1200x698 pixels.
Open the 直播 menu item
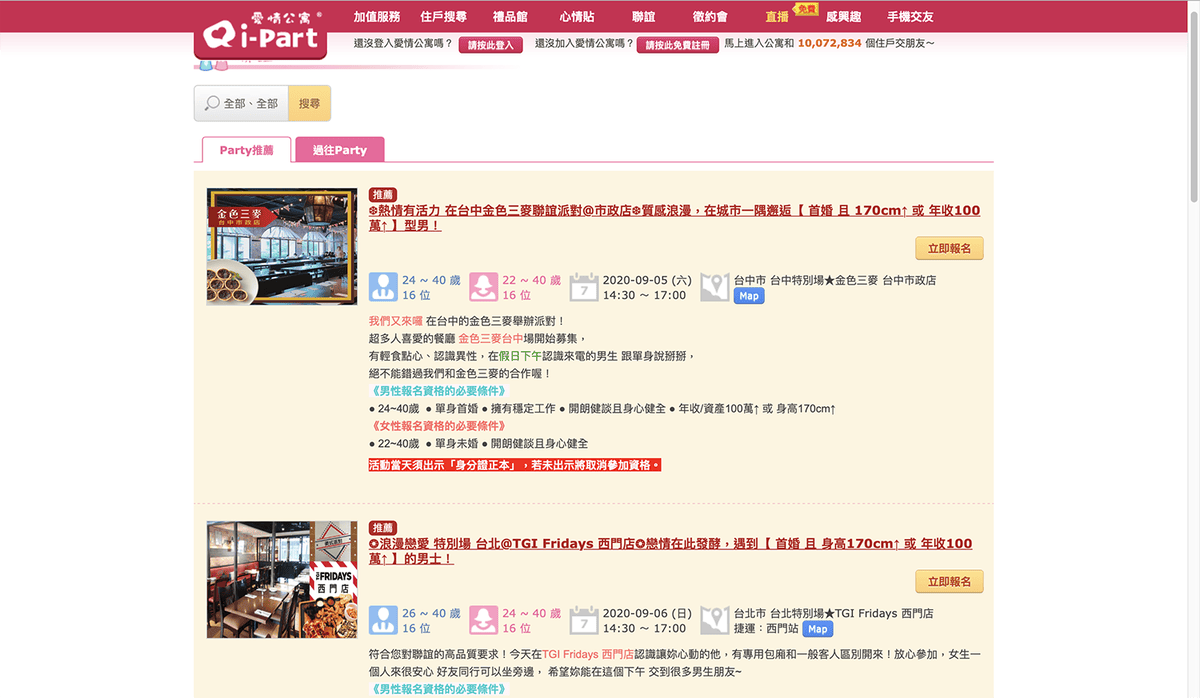click(777, 17)
